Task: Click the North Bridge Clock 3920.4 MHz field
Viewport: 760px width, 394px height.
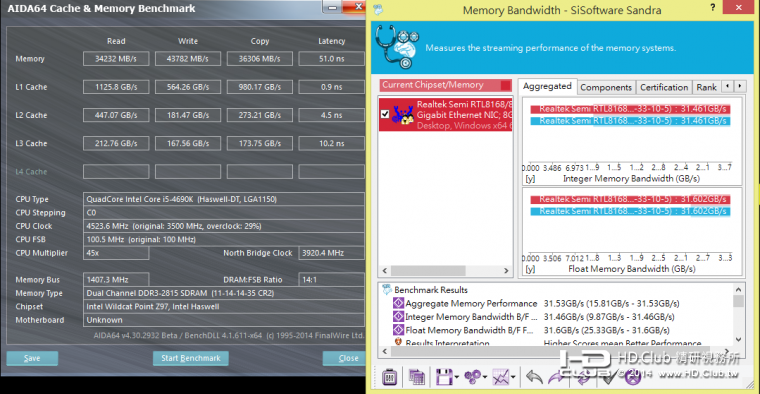Action: pos(332,253)
